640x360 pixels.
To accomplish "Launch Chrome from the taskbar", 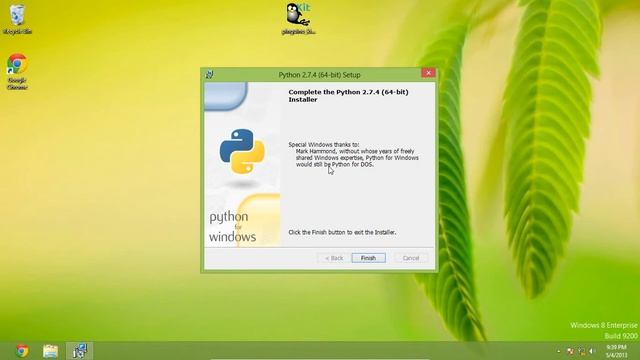I will pyautogui.click(x=22, y=351).
